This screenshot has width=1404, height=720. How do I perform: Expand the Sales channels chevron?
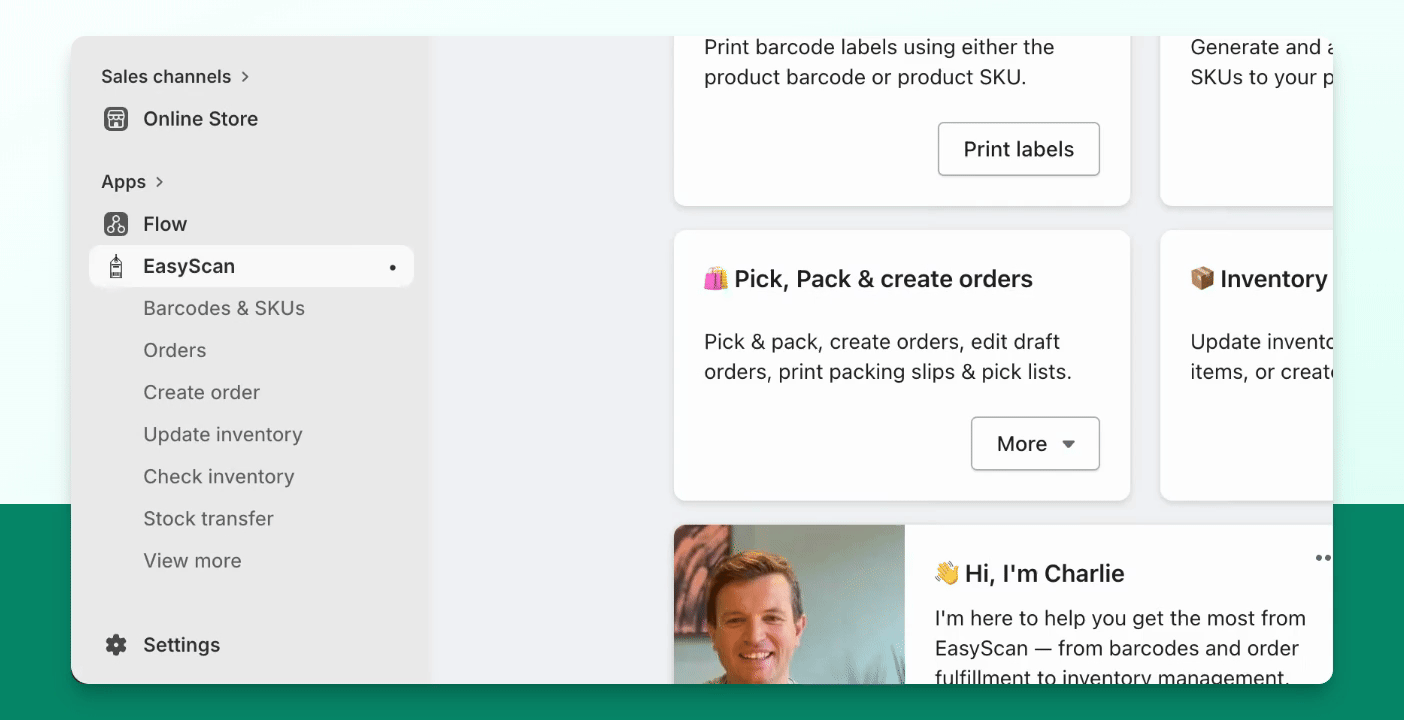tap(245, 77)
